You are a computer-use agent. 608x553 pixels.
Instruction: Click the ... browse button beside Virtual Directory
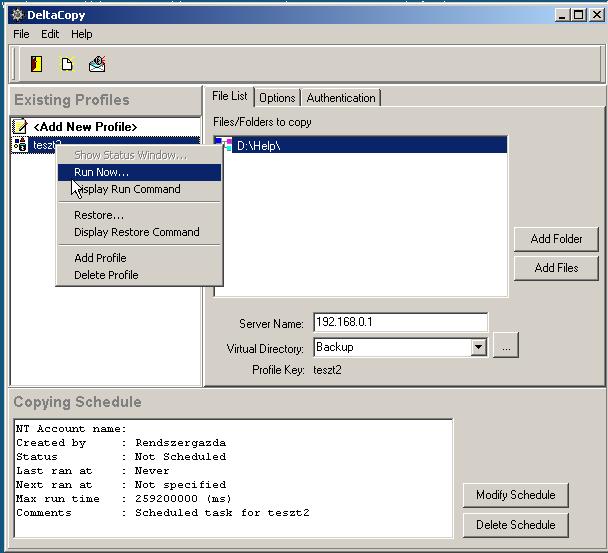coord(506,346)
